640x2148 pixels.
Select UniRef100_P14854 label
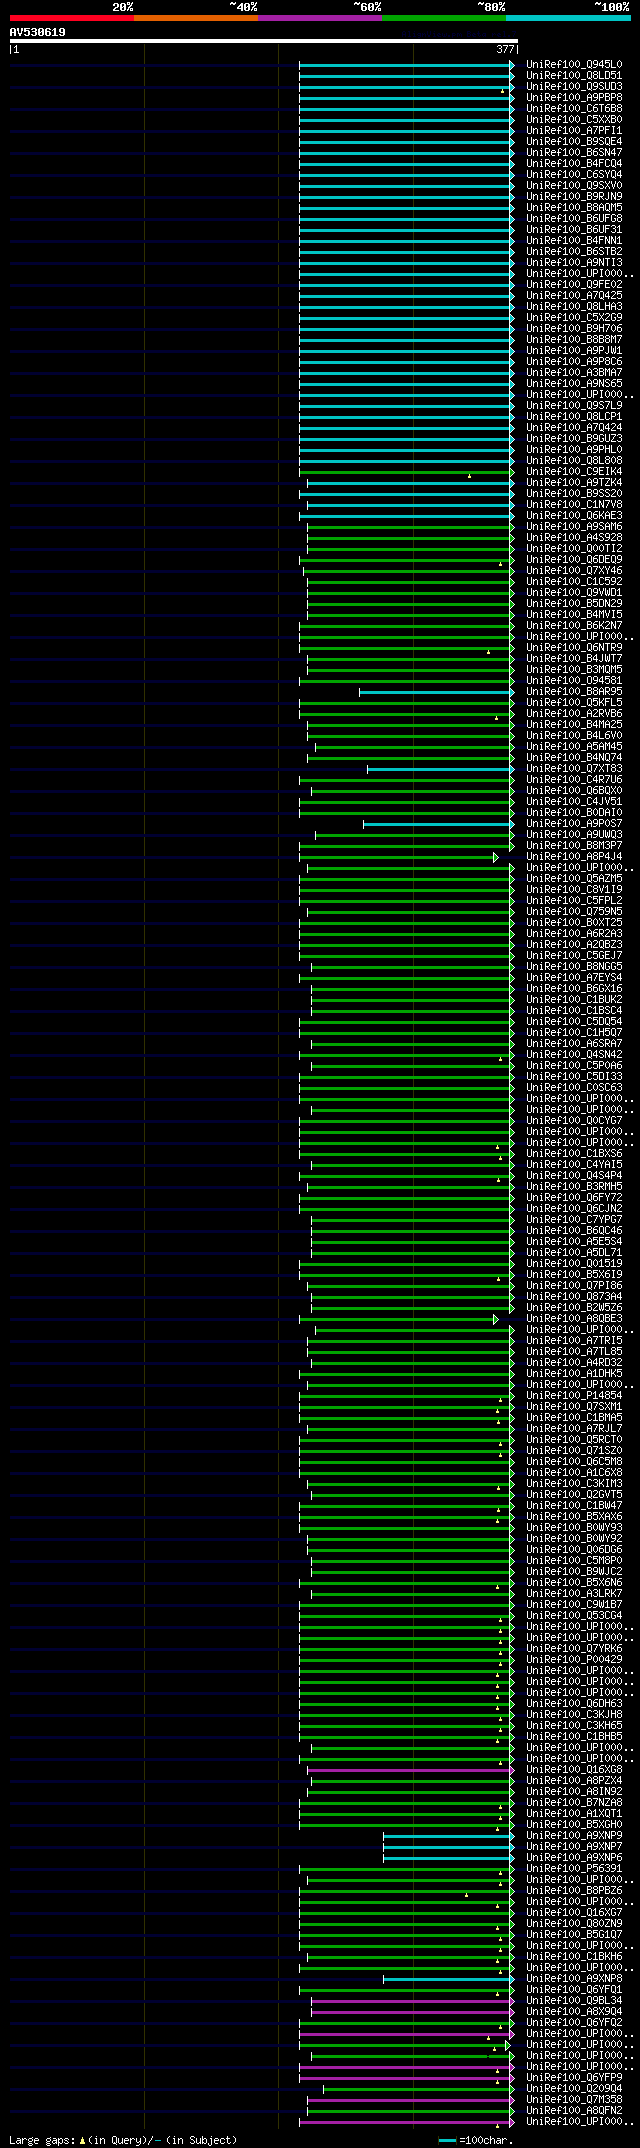[574, 1395]
